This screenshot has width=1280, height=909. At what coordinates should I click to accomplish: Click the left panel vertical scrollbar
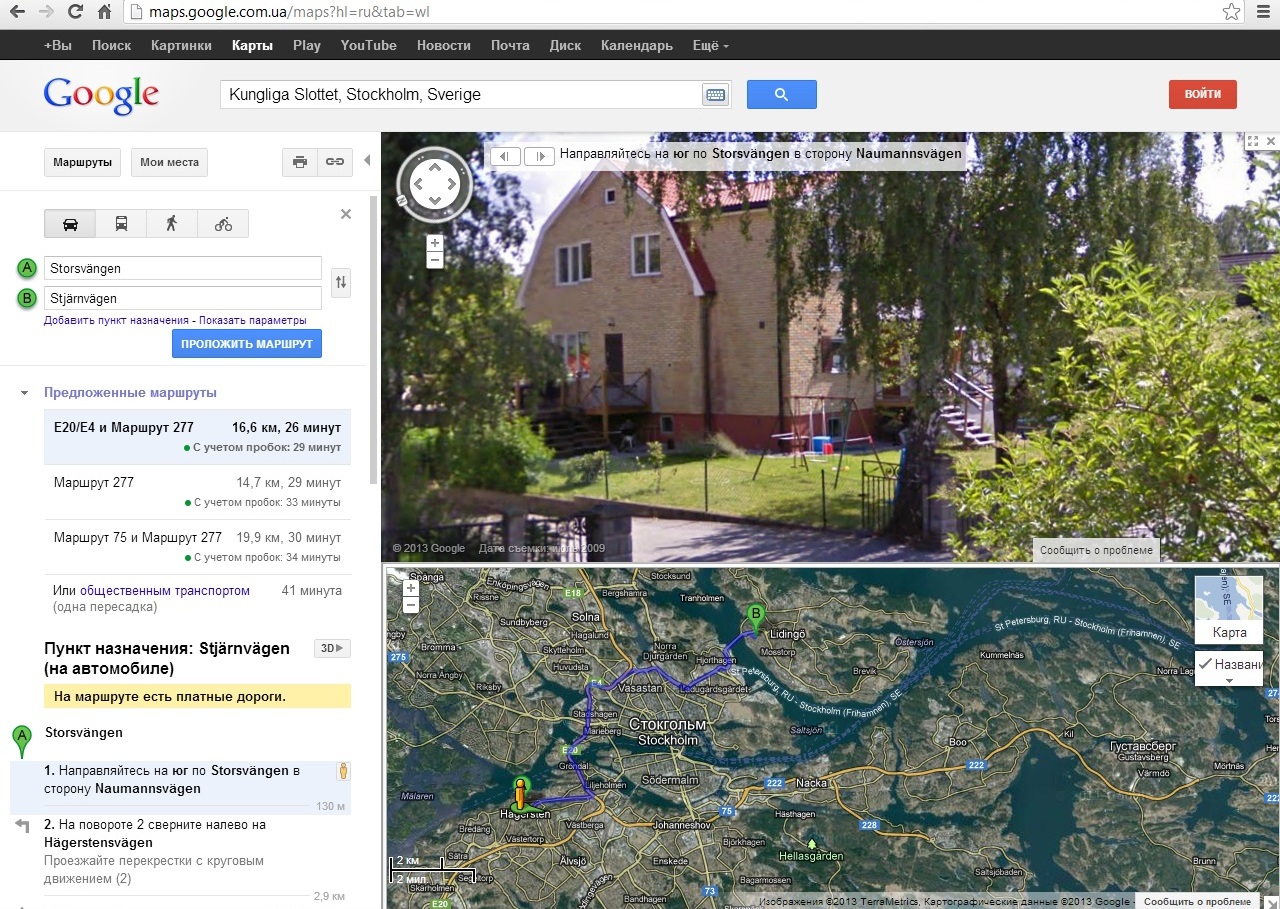click(x=374, y=340)
